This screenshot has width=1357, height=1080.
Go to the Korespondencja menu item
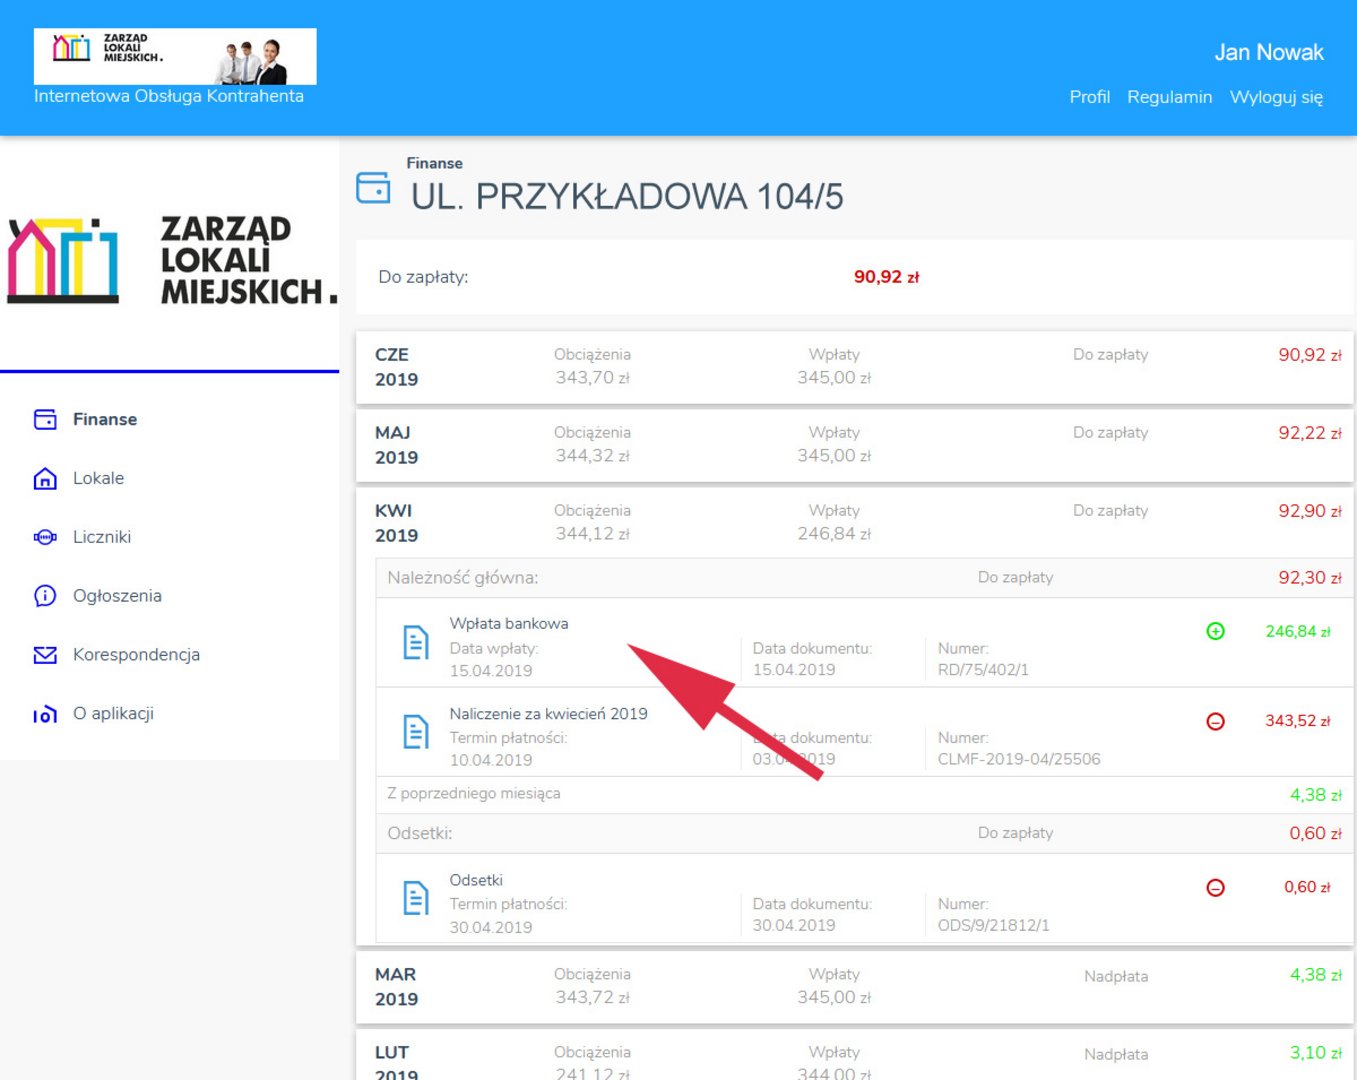pyautogui.click(x=136, y=655)
